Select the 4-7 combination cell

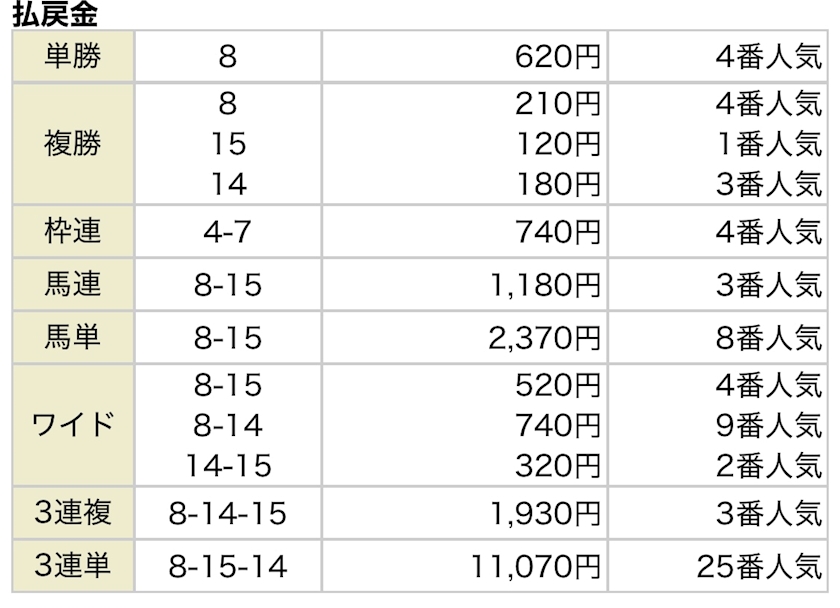pos(227,233)
